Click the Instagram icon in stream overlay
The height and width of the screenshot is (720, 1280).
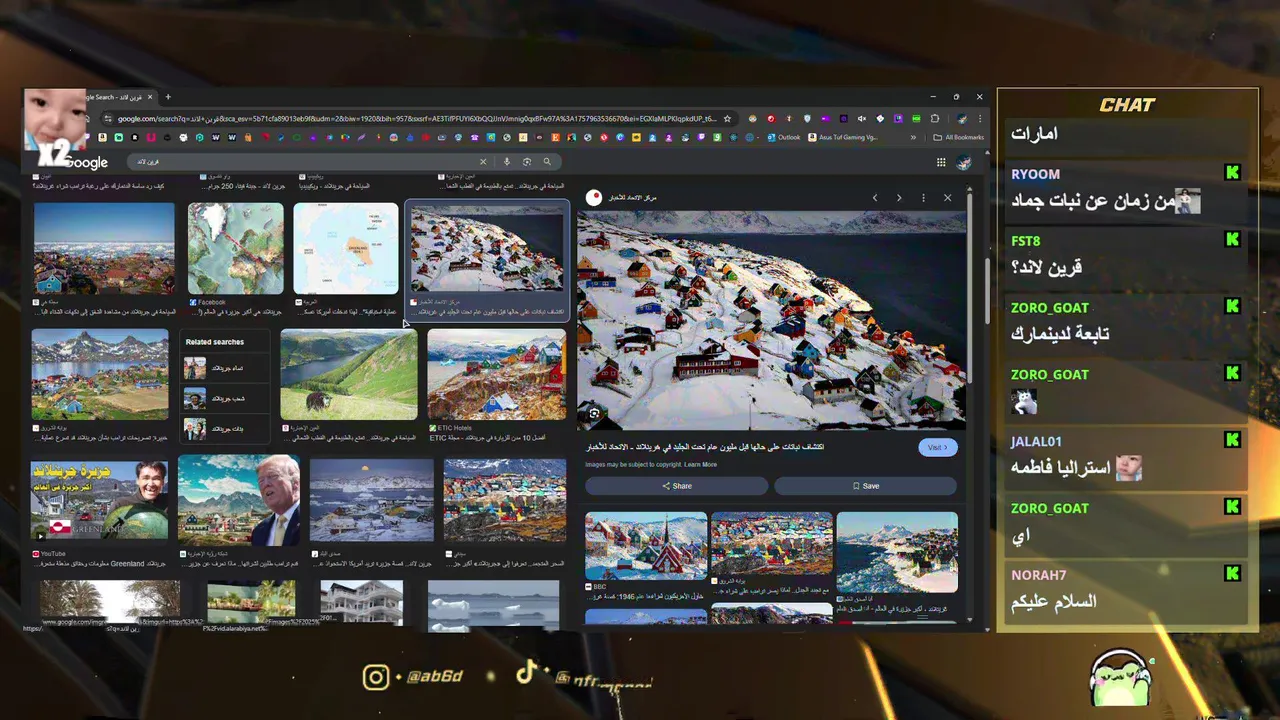point(375,677)
